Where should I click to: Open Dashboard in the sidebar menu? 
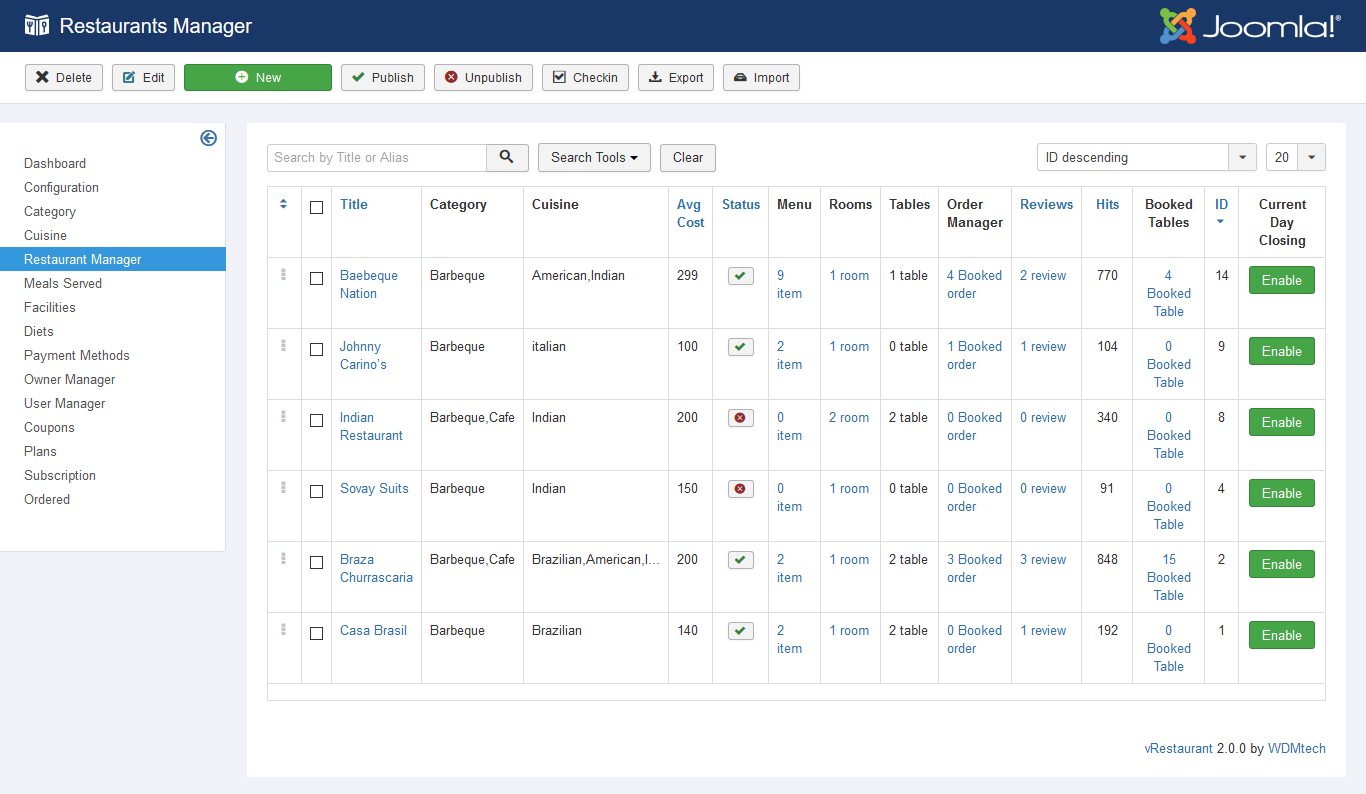pyautogui.click(x=55, y=163)
